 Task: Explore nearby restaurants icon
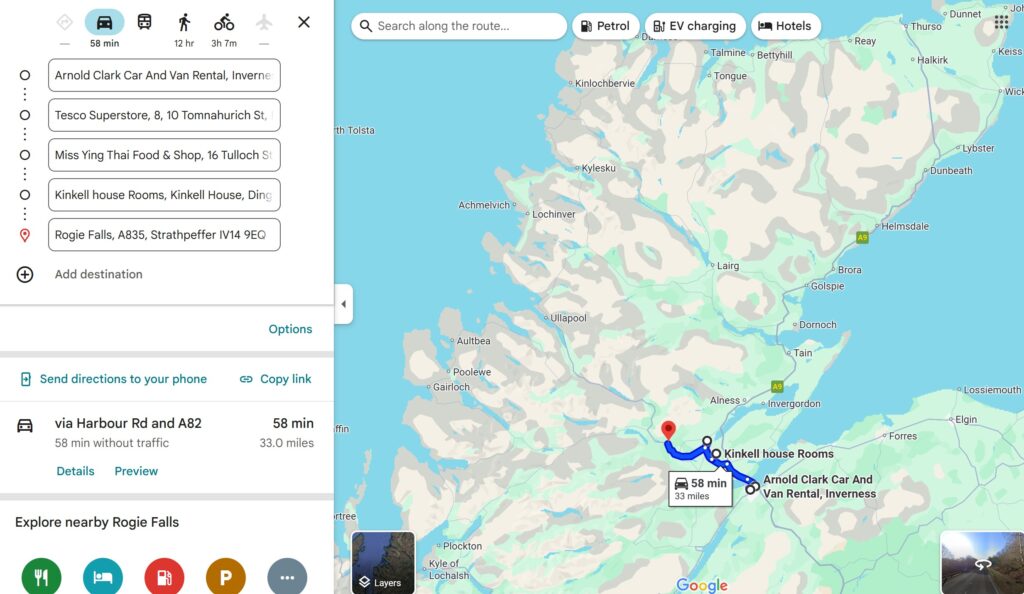(41, 577)
